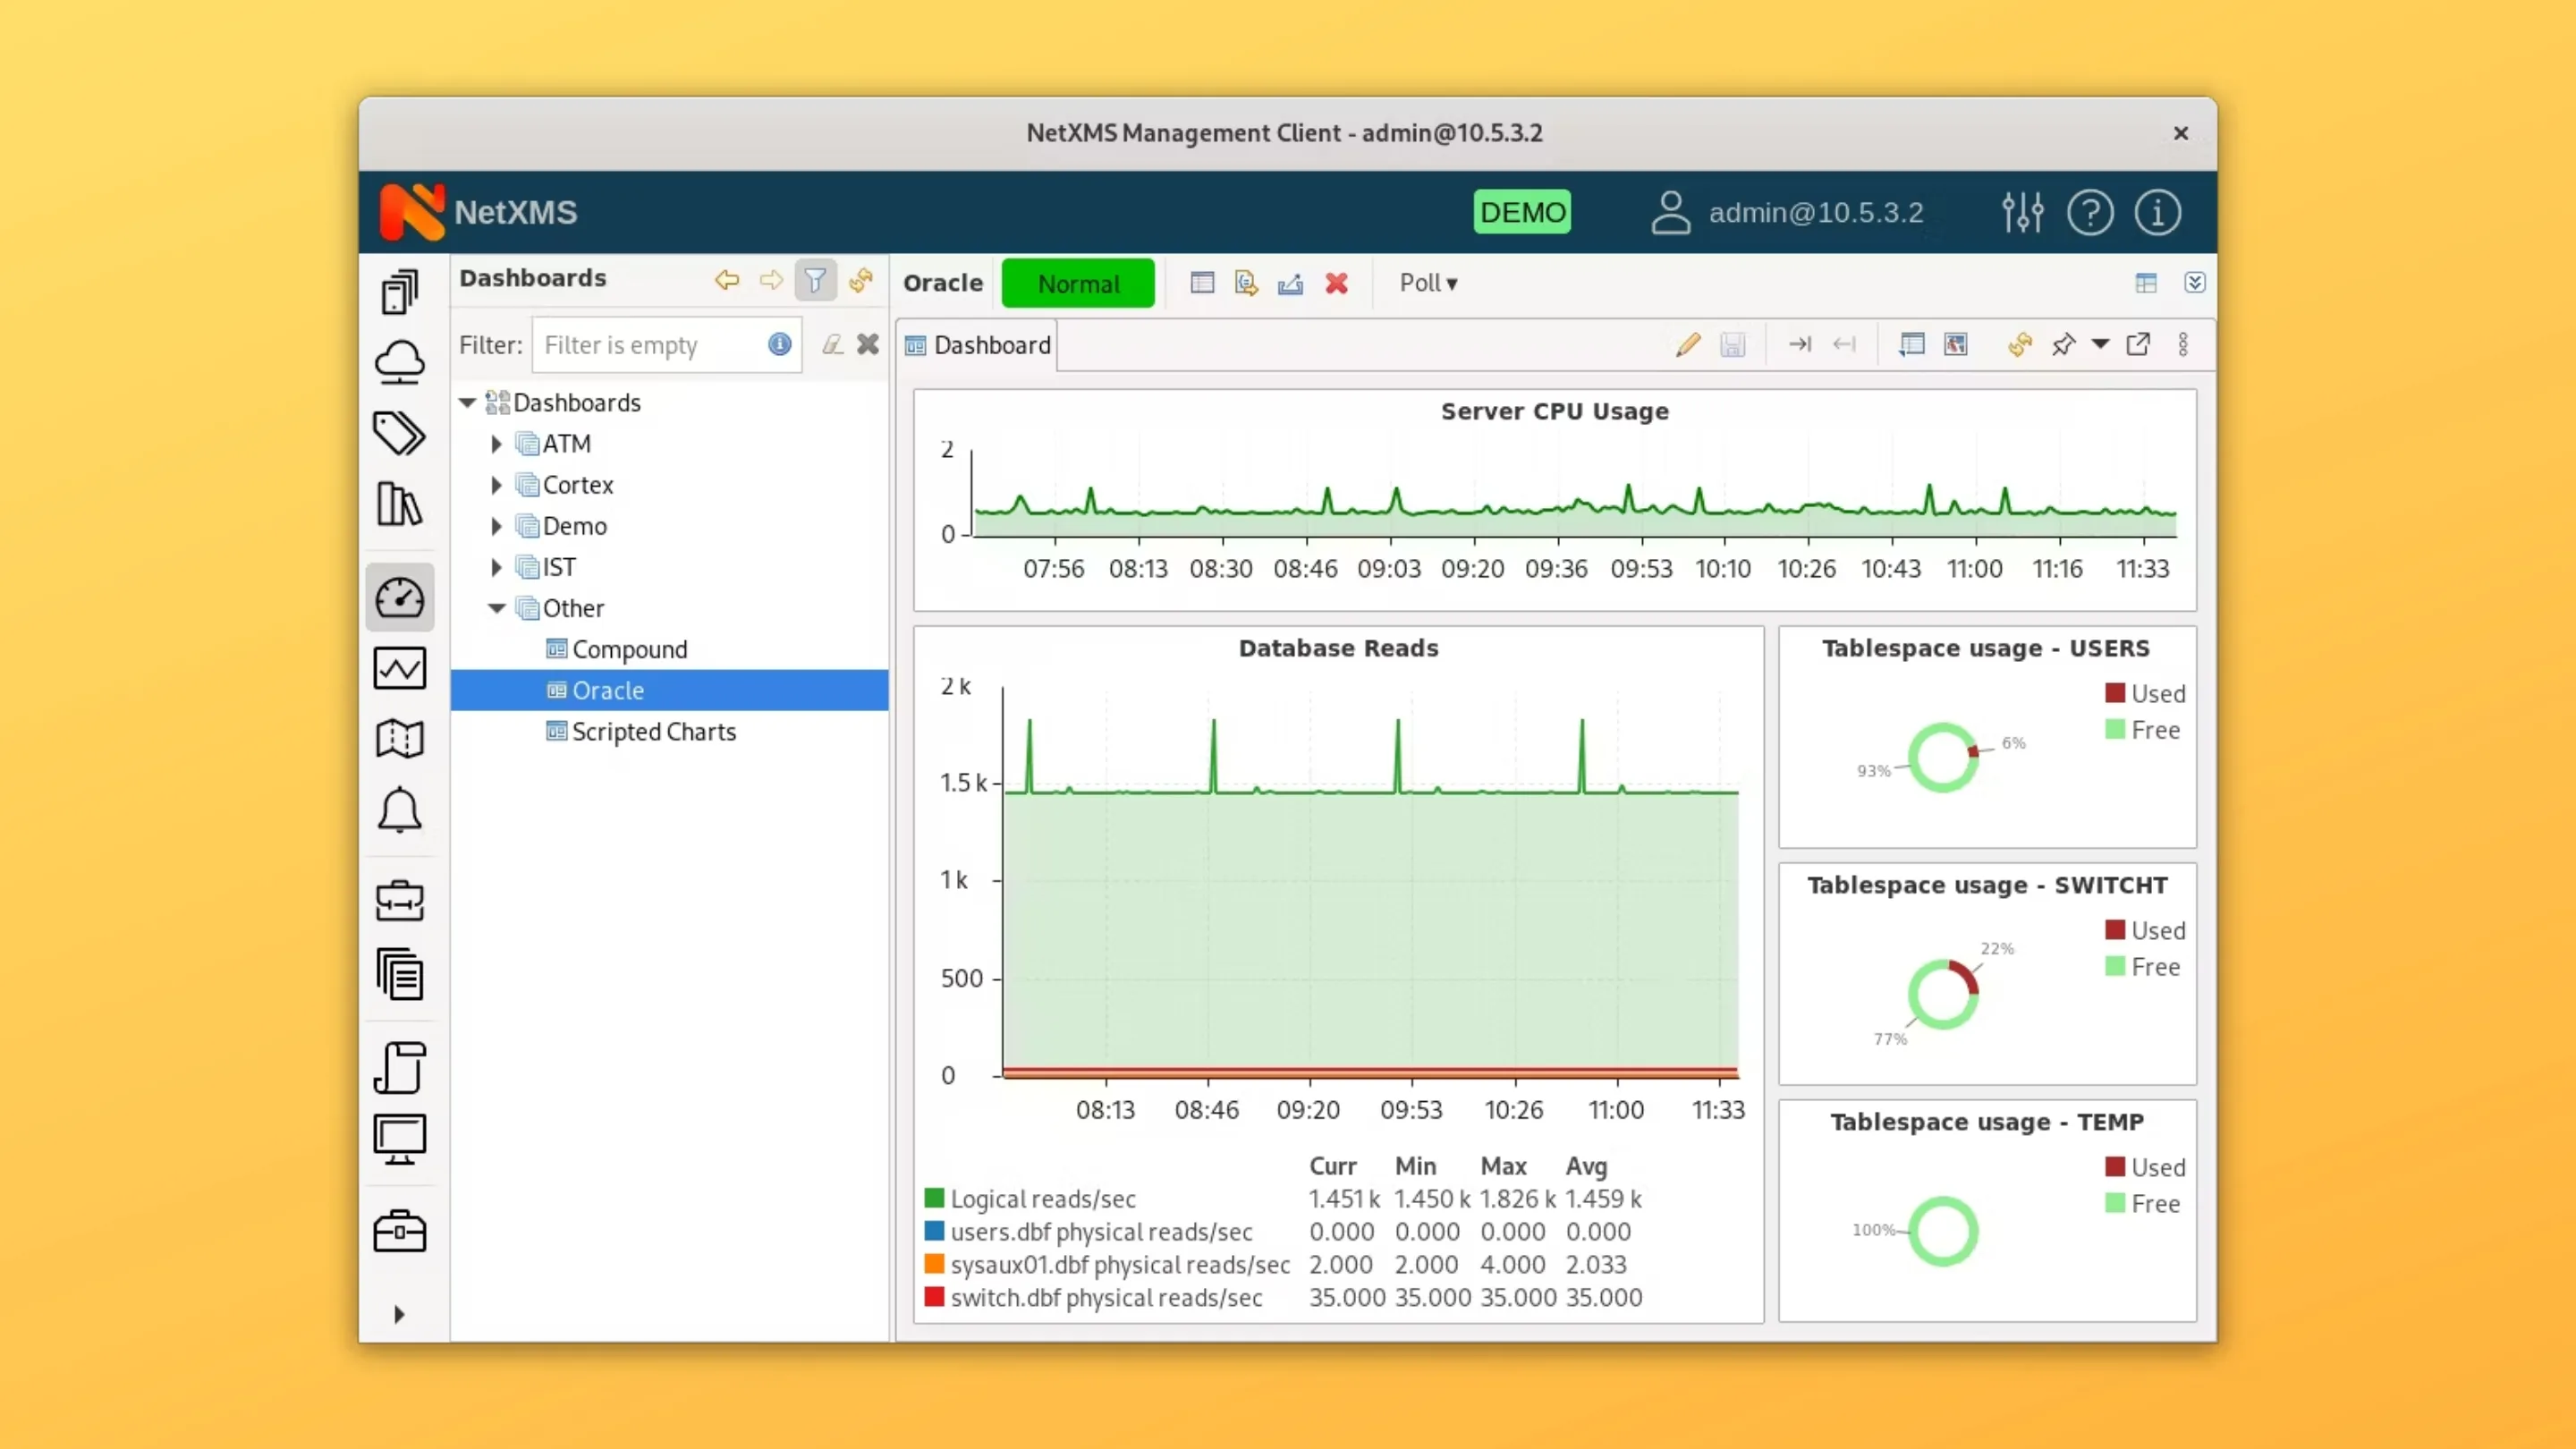2576x1449 pixels.
Task: Open the Infrastructure devices perspective icon
Action: (x=400, y=292)
